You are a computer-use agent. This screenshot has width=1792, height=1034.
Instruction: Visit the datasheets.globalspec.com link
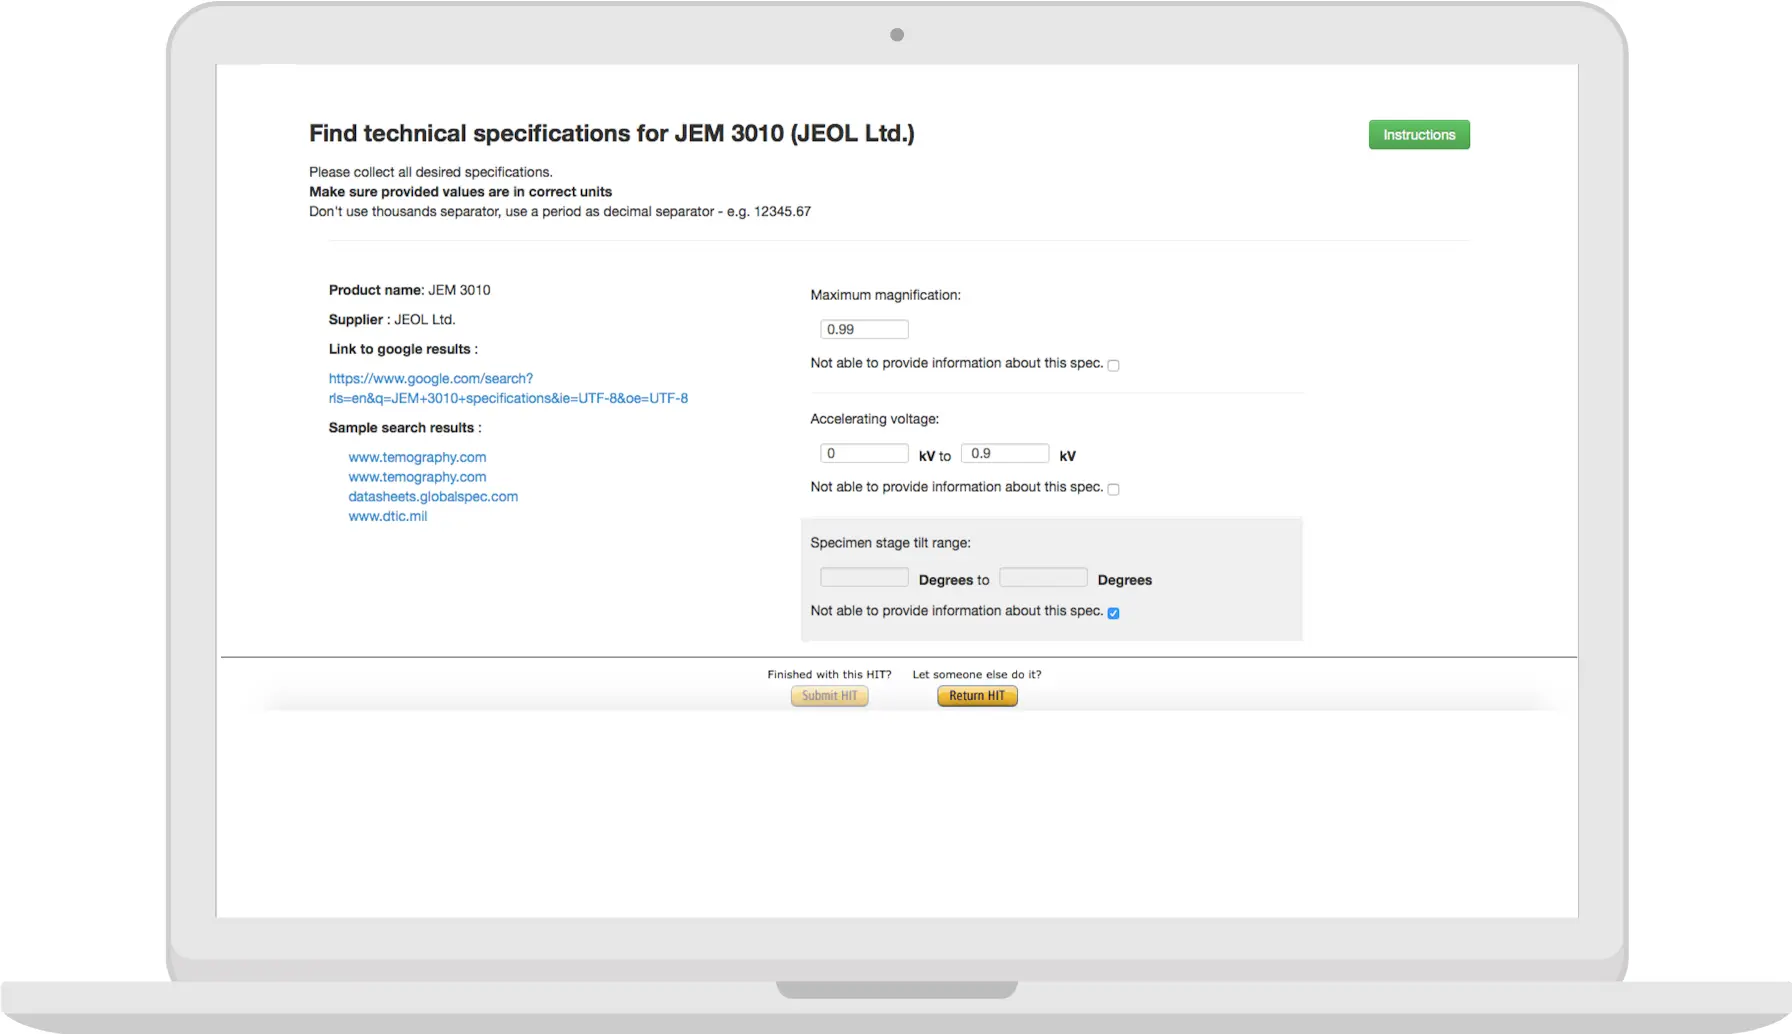(433, 496)
